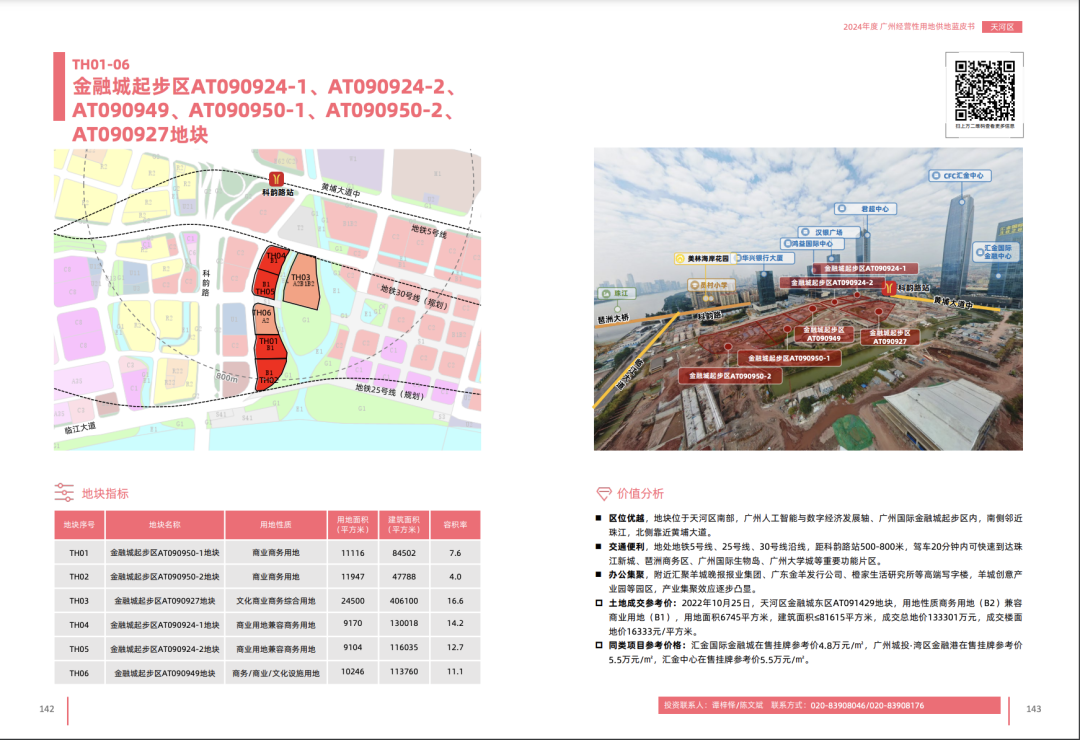Click the 金融城起步区AT090950-2 photo label

[x=729, y=376]
